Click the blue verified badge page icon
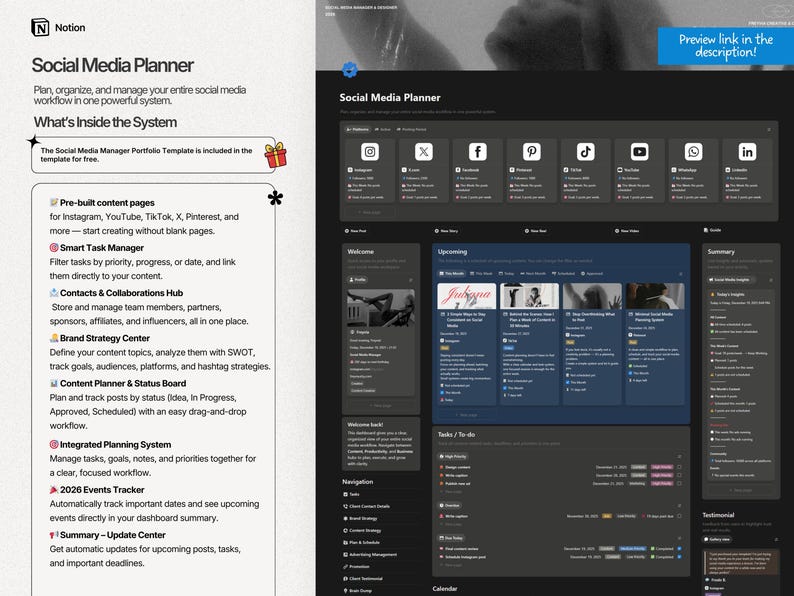 [x=349, y=69]
